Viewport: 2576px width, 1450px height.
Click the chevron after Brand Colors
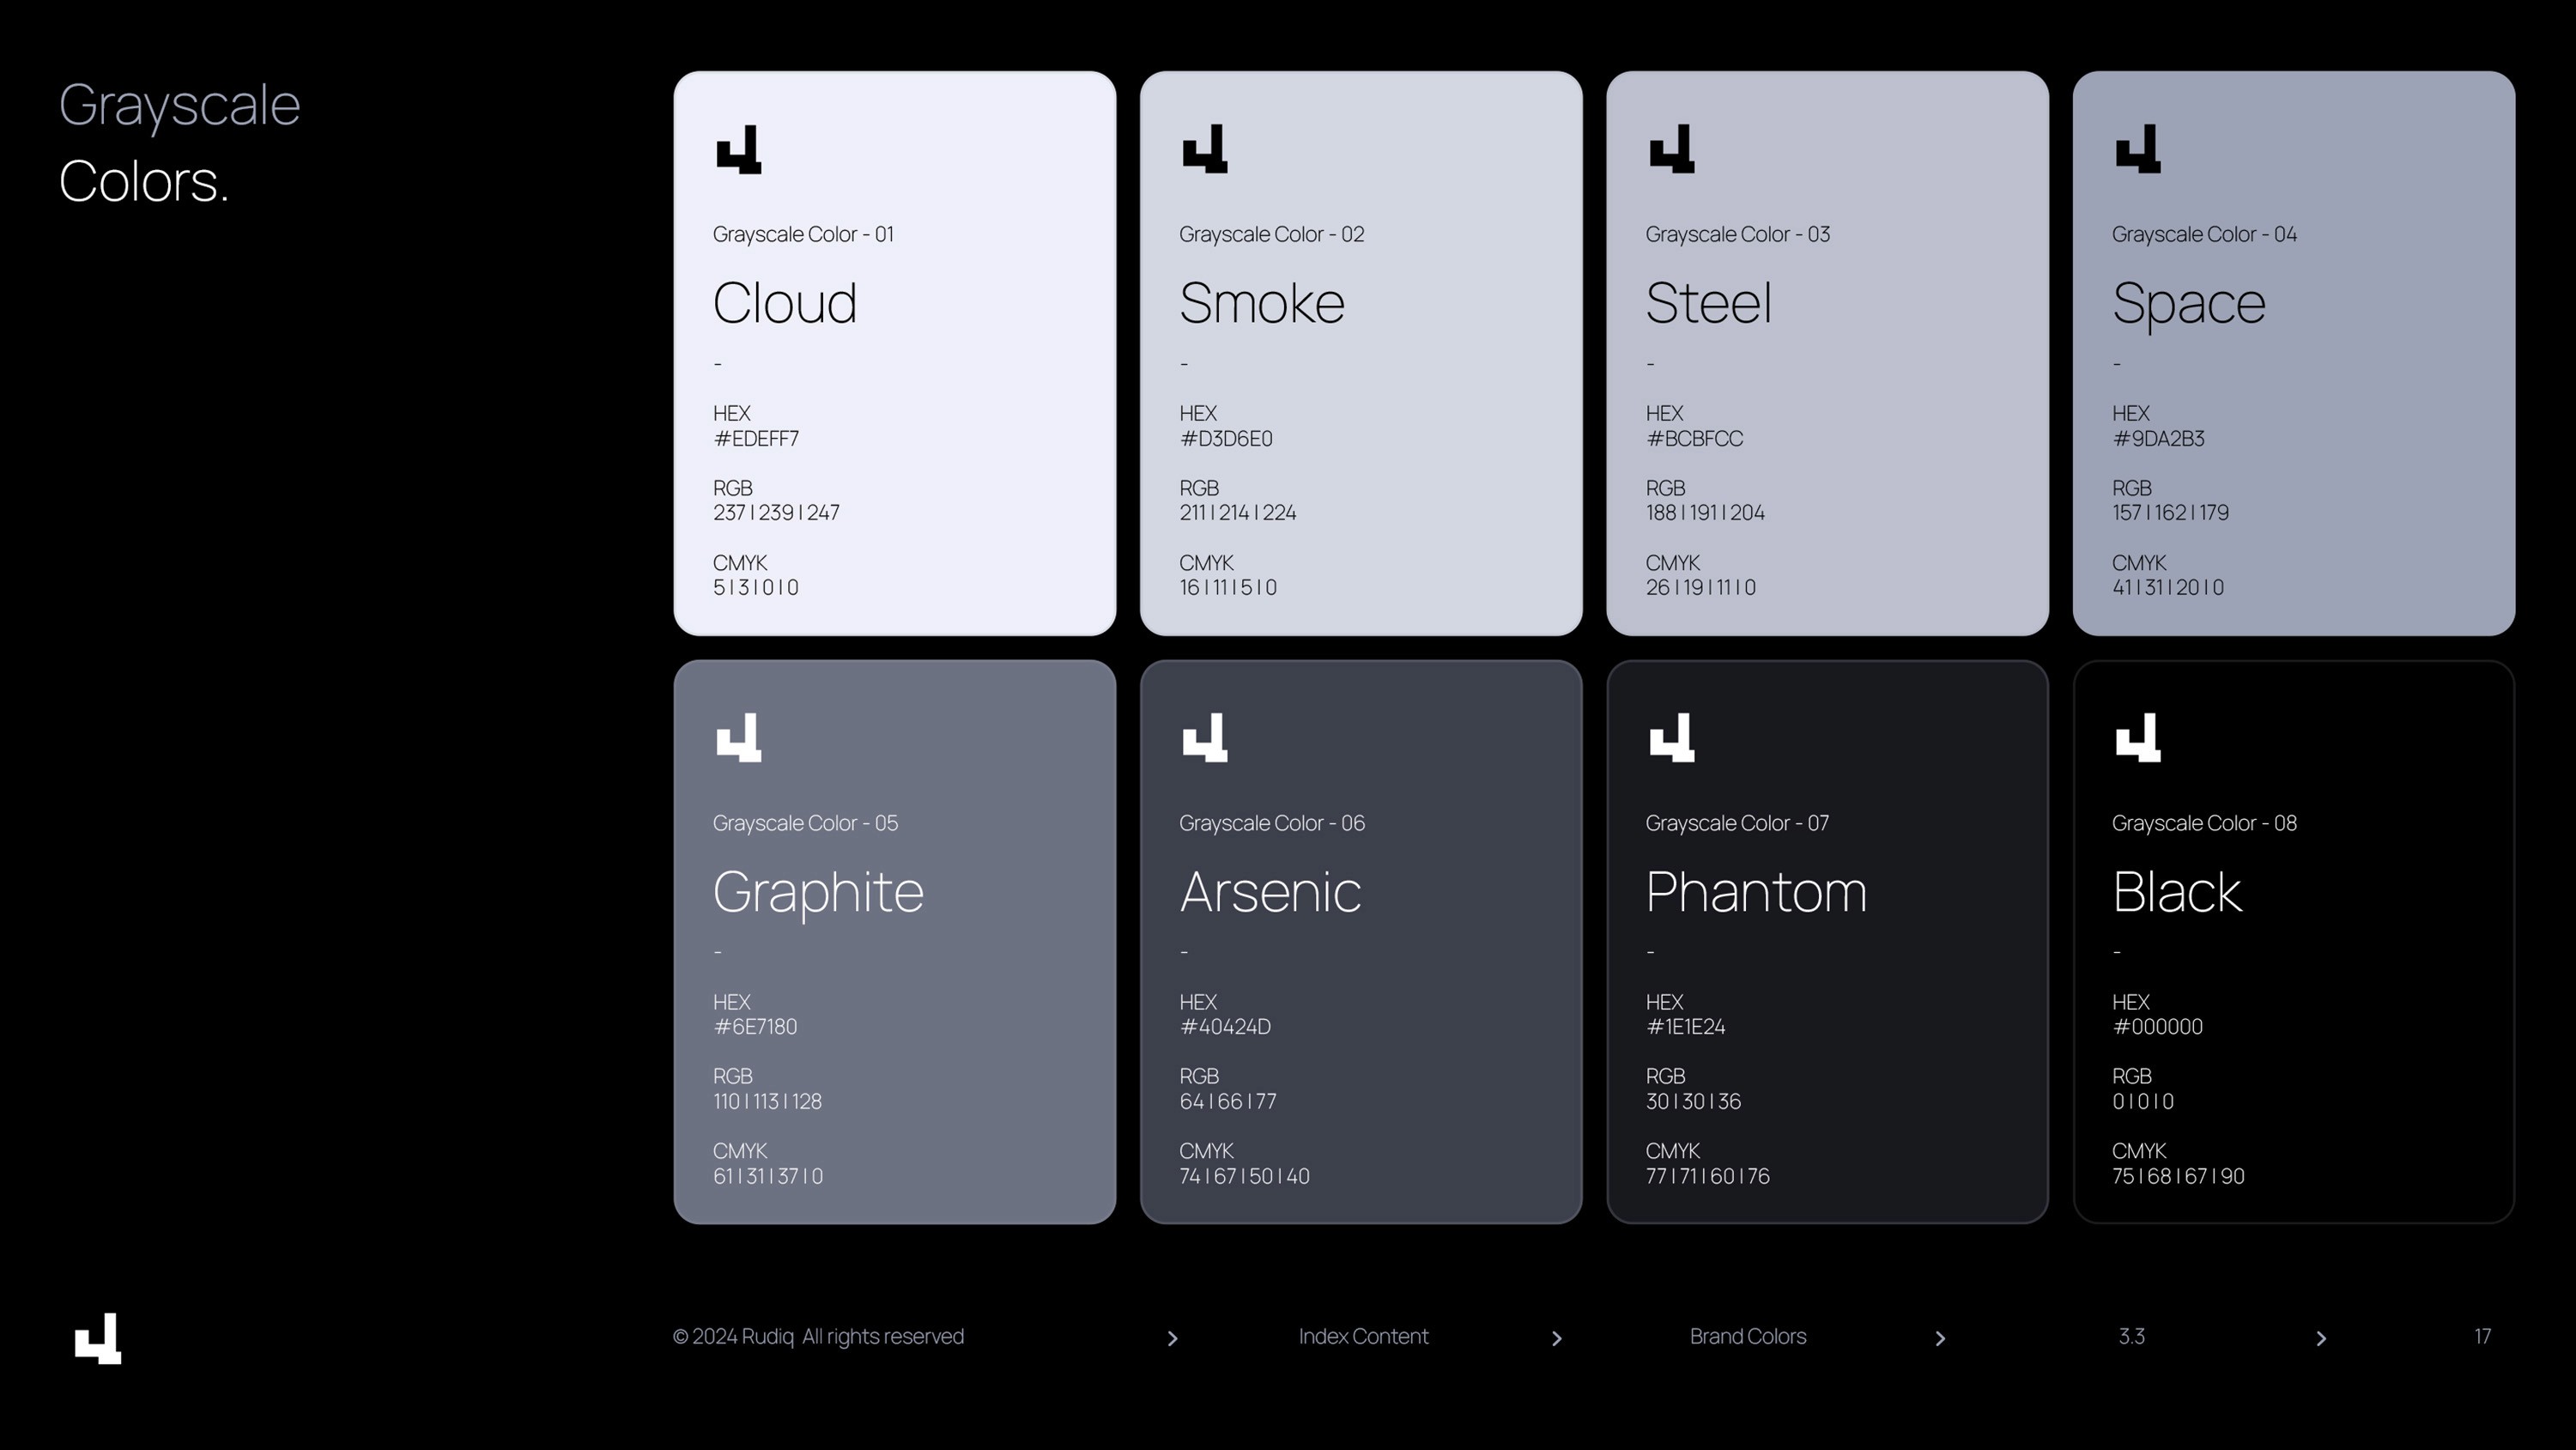1940,1338
